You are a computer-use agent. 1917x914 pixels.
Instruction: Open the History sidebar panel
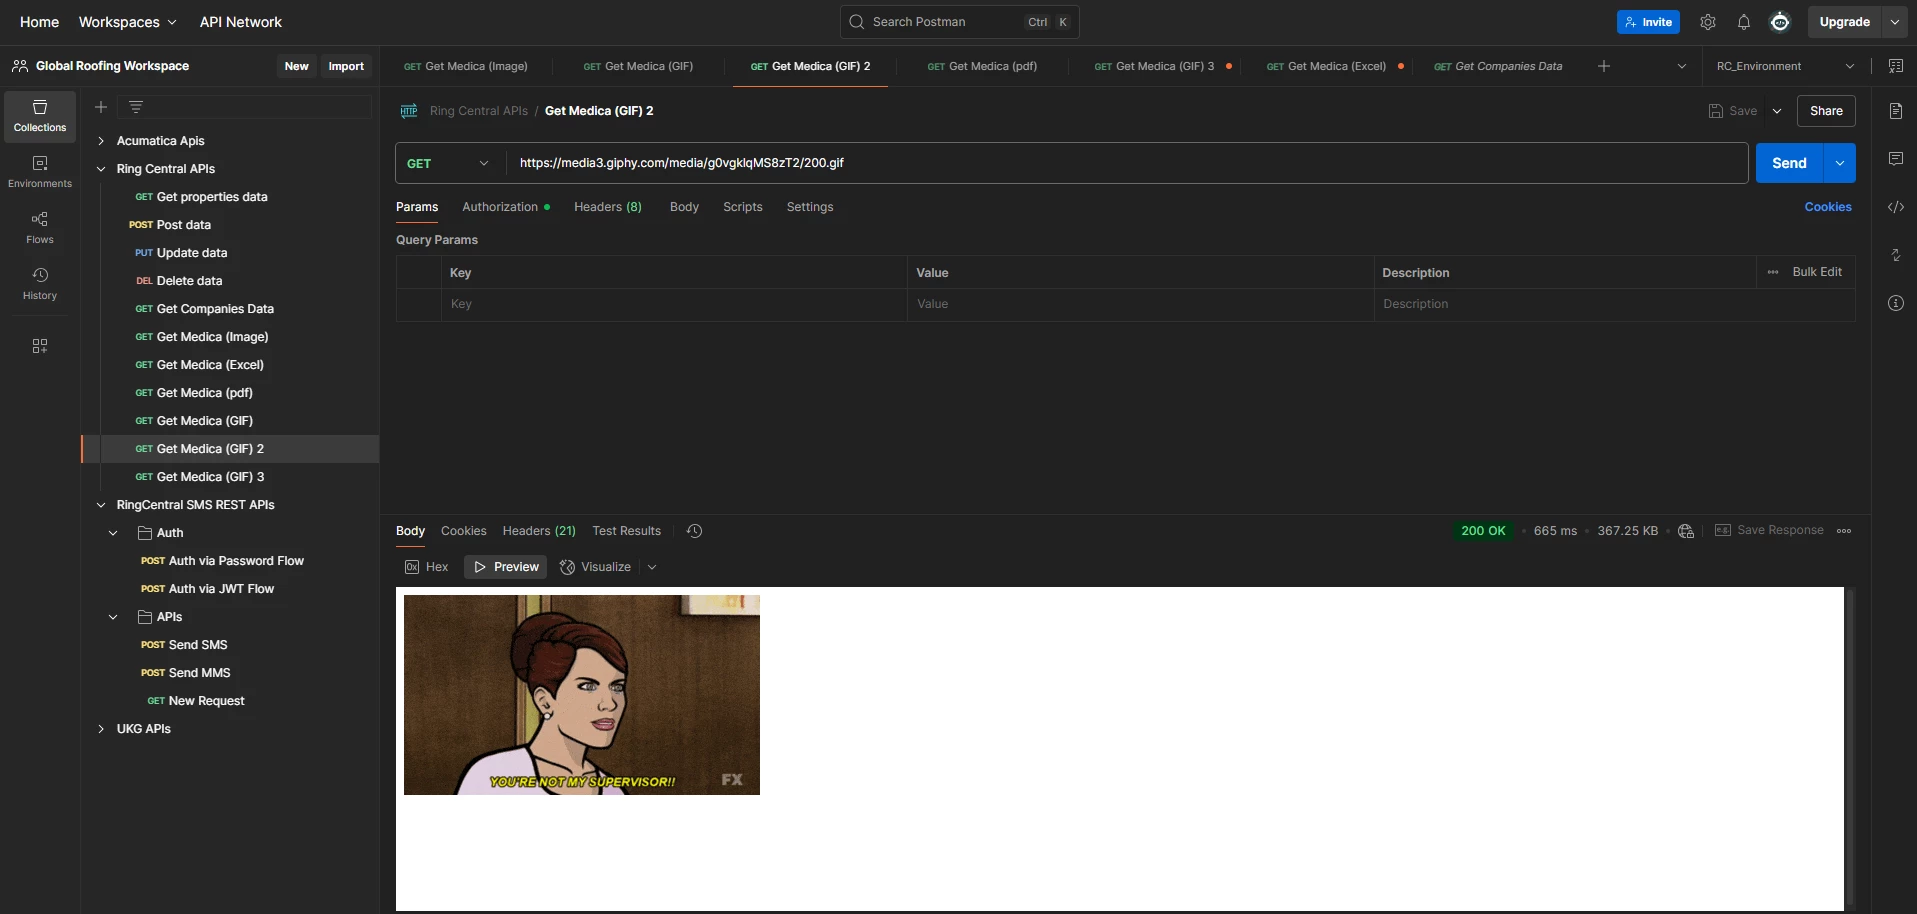pyautogui.click(x=40, y=284)
